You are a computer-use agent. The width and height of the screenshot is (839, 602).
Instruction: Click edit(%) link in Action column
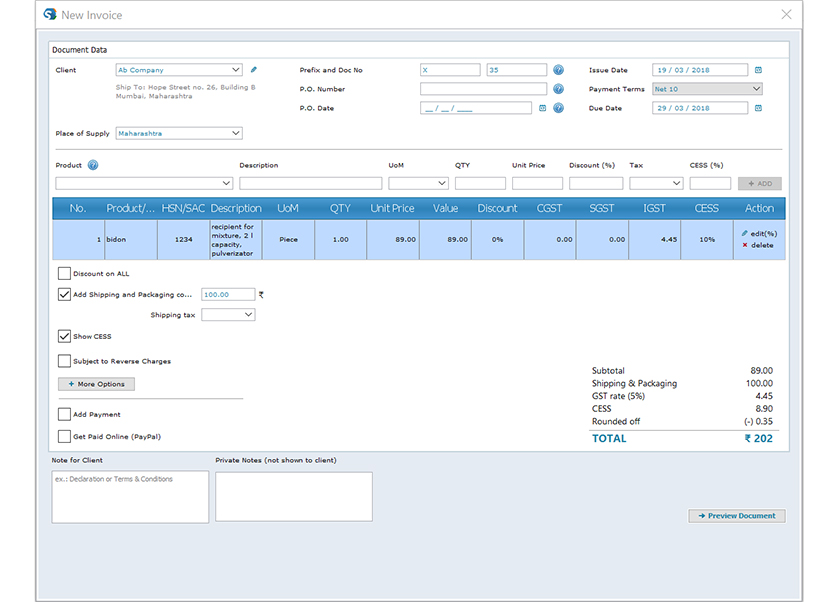762,233
